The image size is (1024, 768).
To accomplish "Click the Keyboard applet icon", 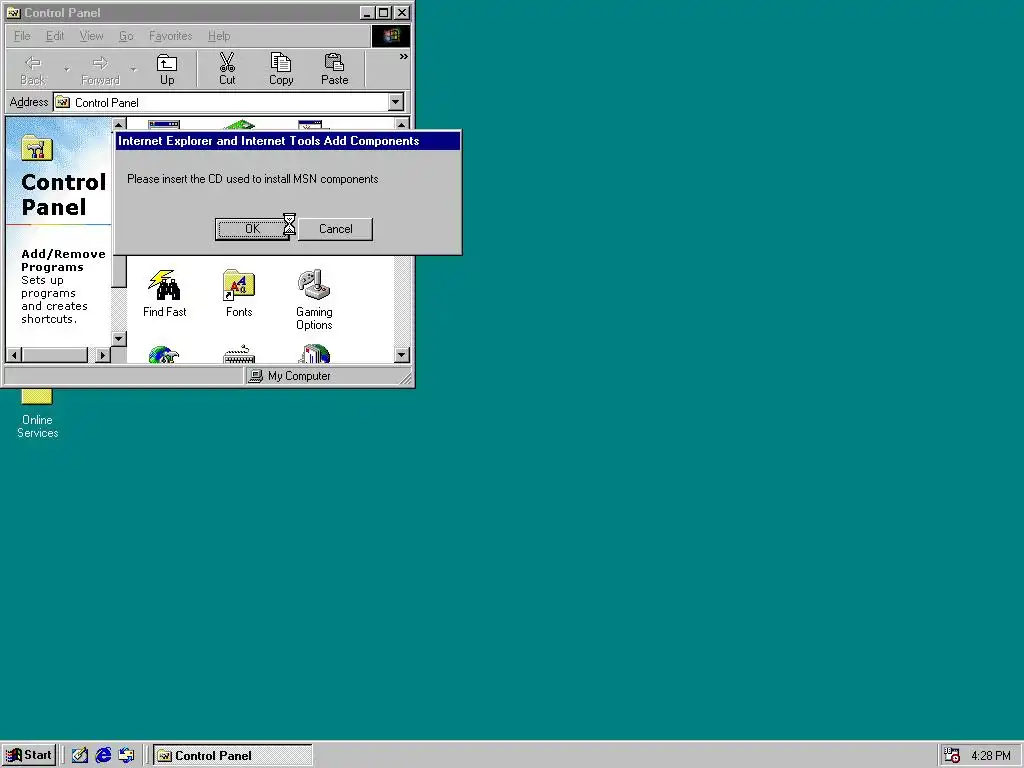I will pyautogui.click(x=239, y=354).
